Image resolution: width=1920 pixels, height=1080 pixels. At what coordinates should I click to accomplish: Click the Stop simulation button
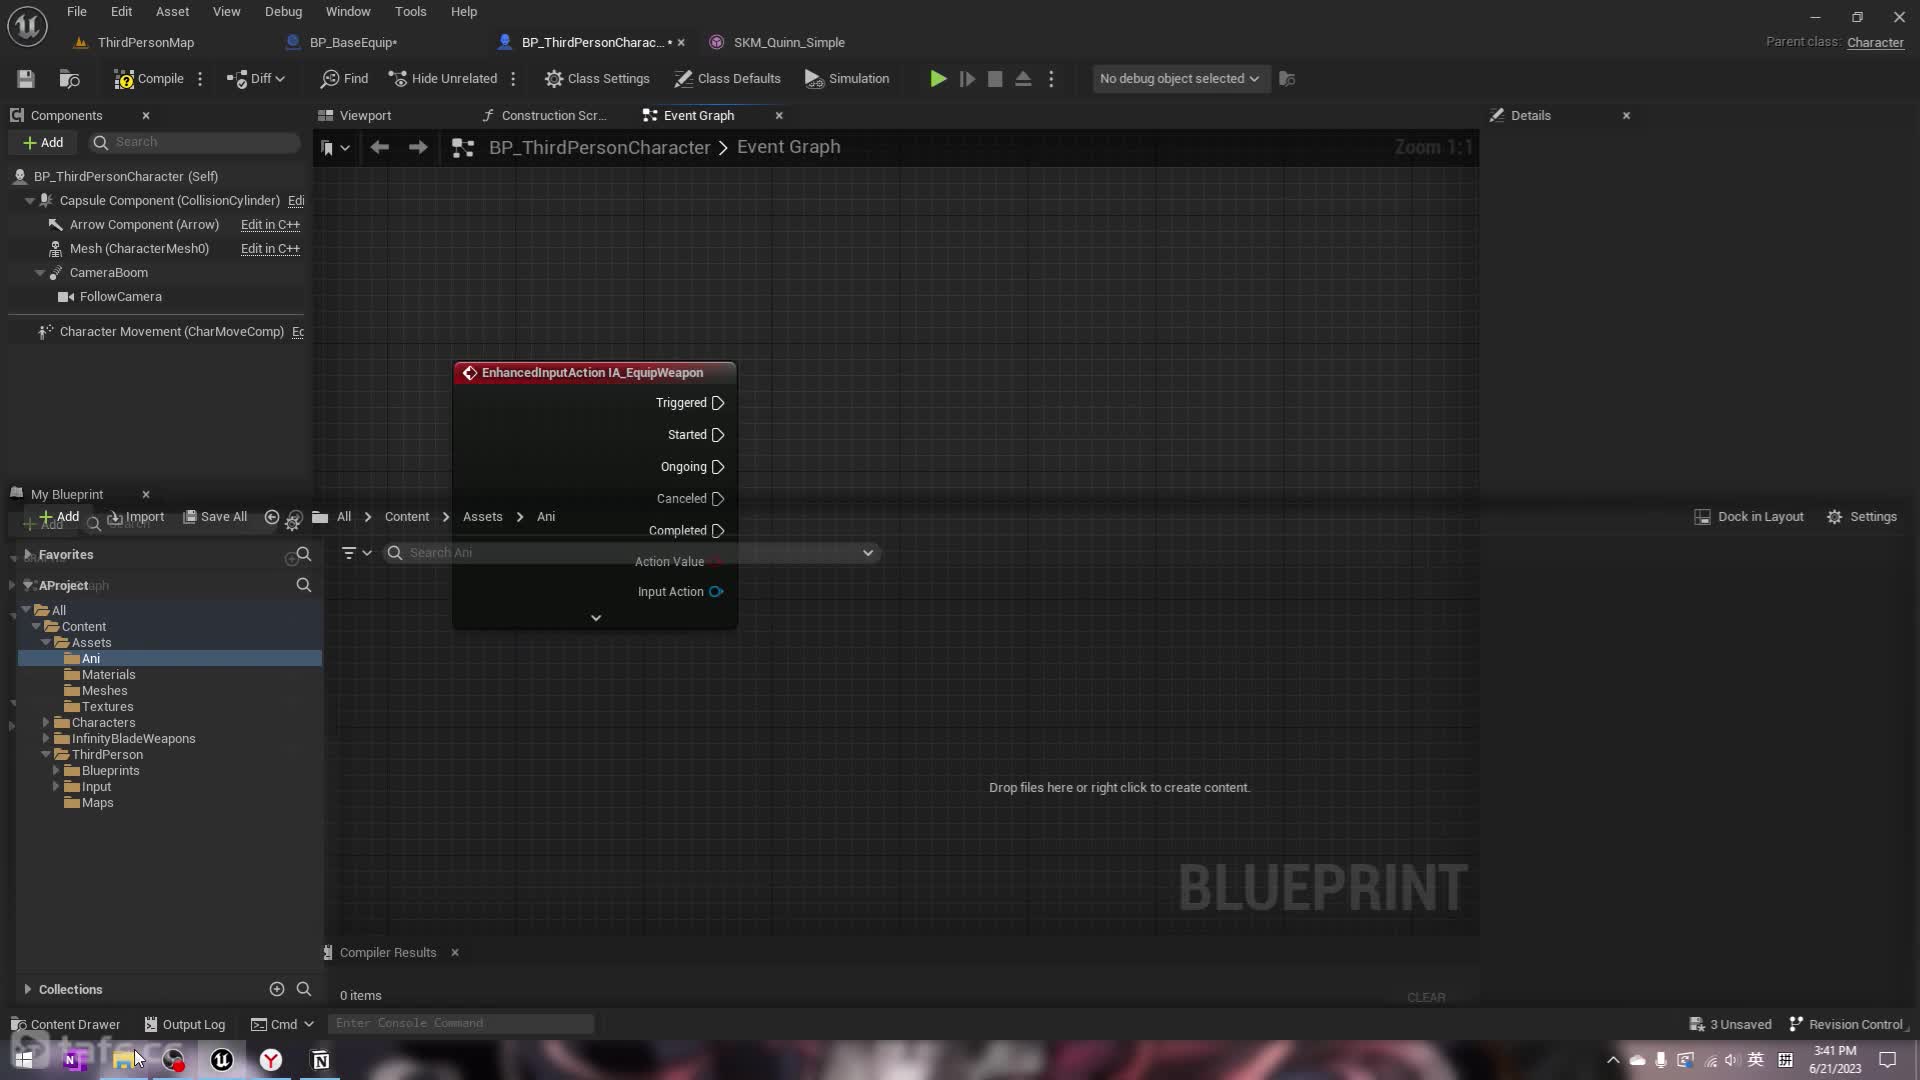[x=995, y=79]
